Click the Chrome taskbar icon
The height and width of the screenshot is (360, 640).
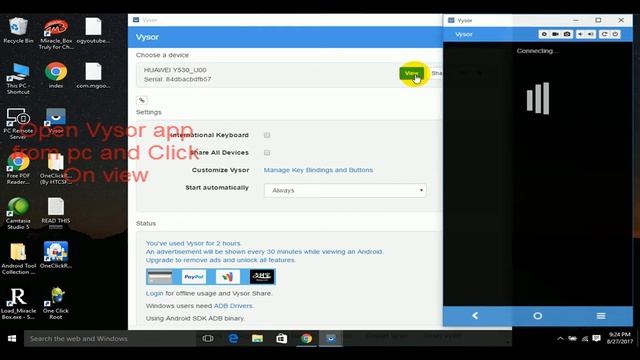[306, 338]
